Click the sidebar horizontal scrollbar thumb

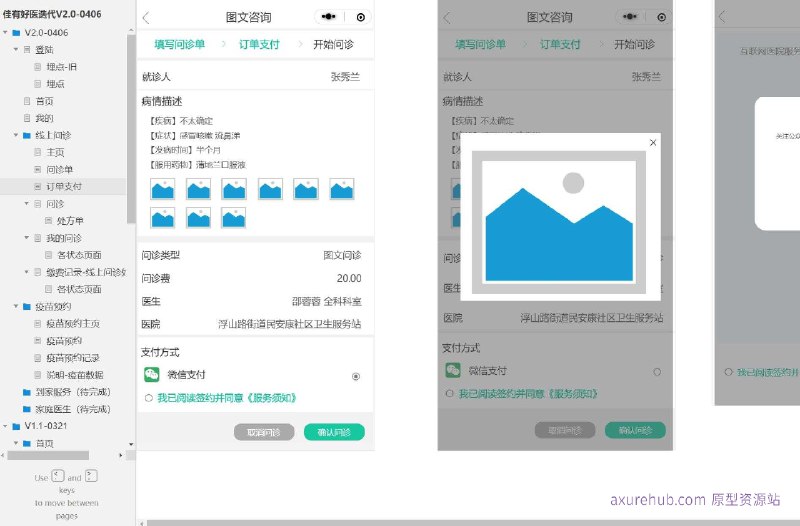click(48, 455)
